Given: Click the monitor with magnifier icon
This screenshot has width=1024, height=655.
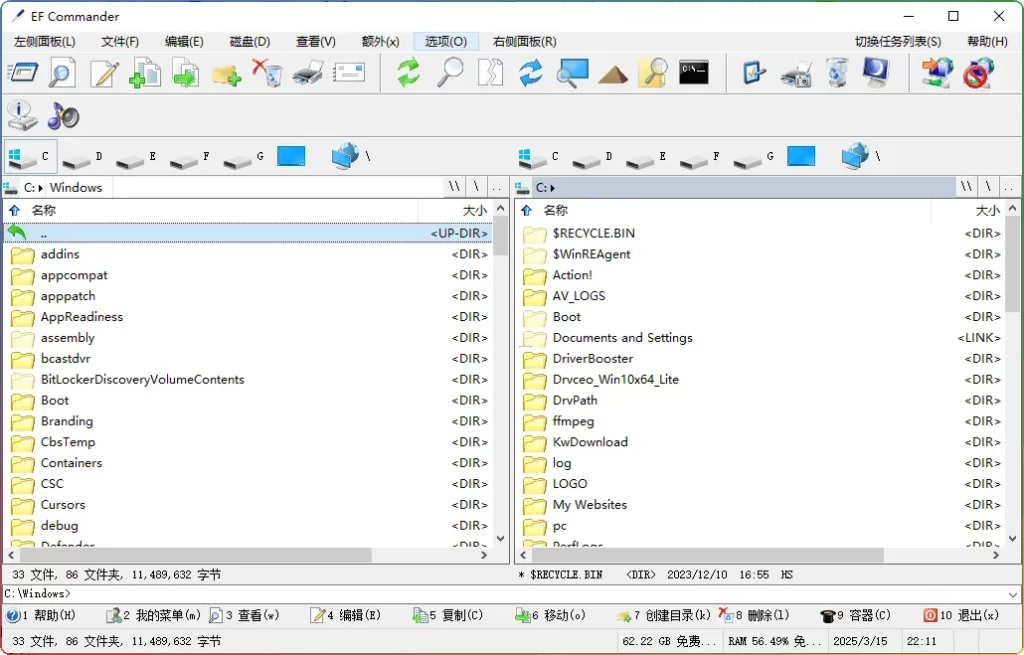Looking at the screenshot, I should pyautogui.click(x=573, y=72).
